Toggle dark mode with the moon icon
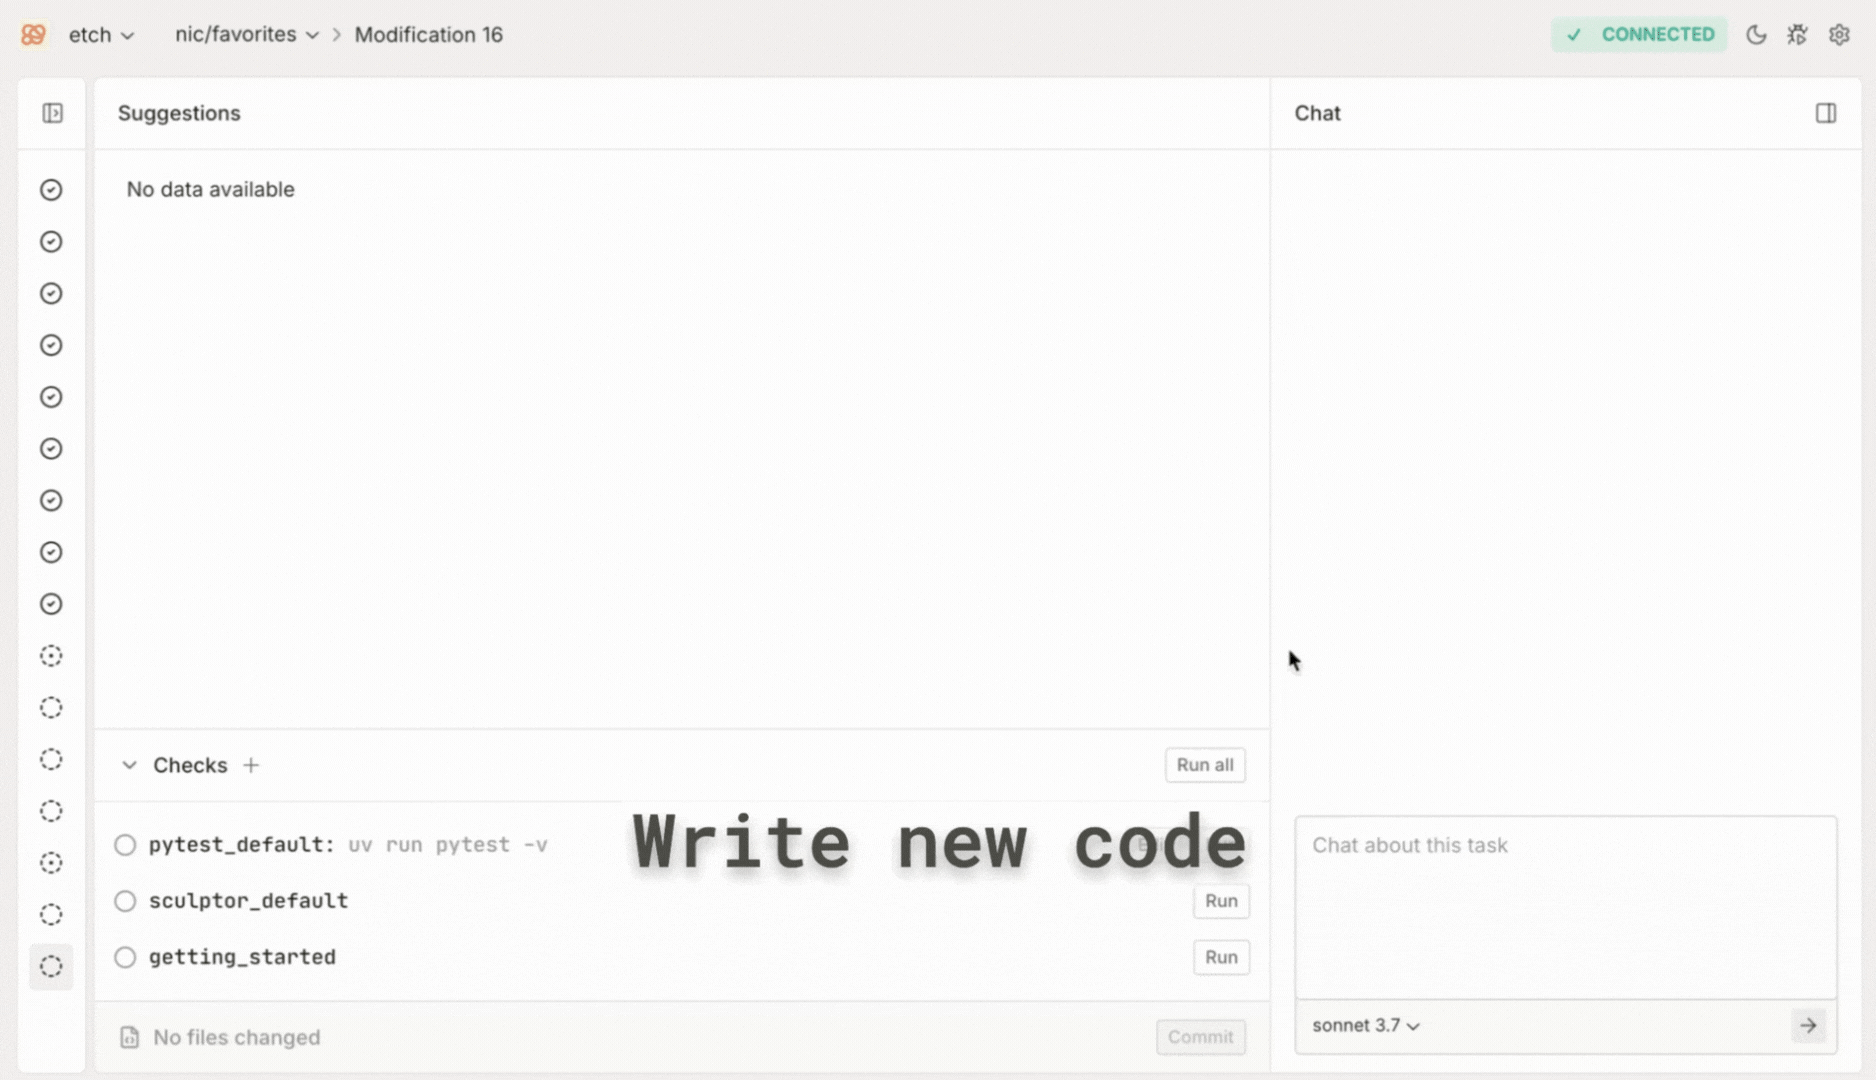Screen dimensions: 1876x1080 click(x=1756, y=35)
